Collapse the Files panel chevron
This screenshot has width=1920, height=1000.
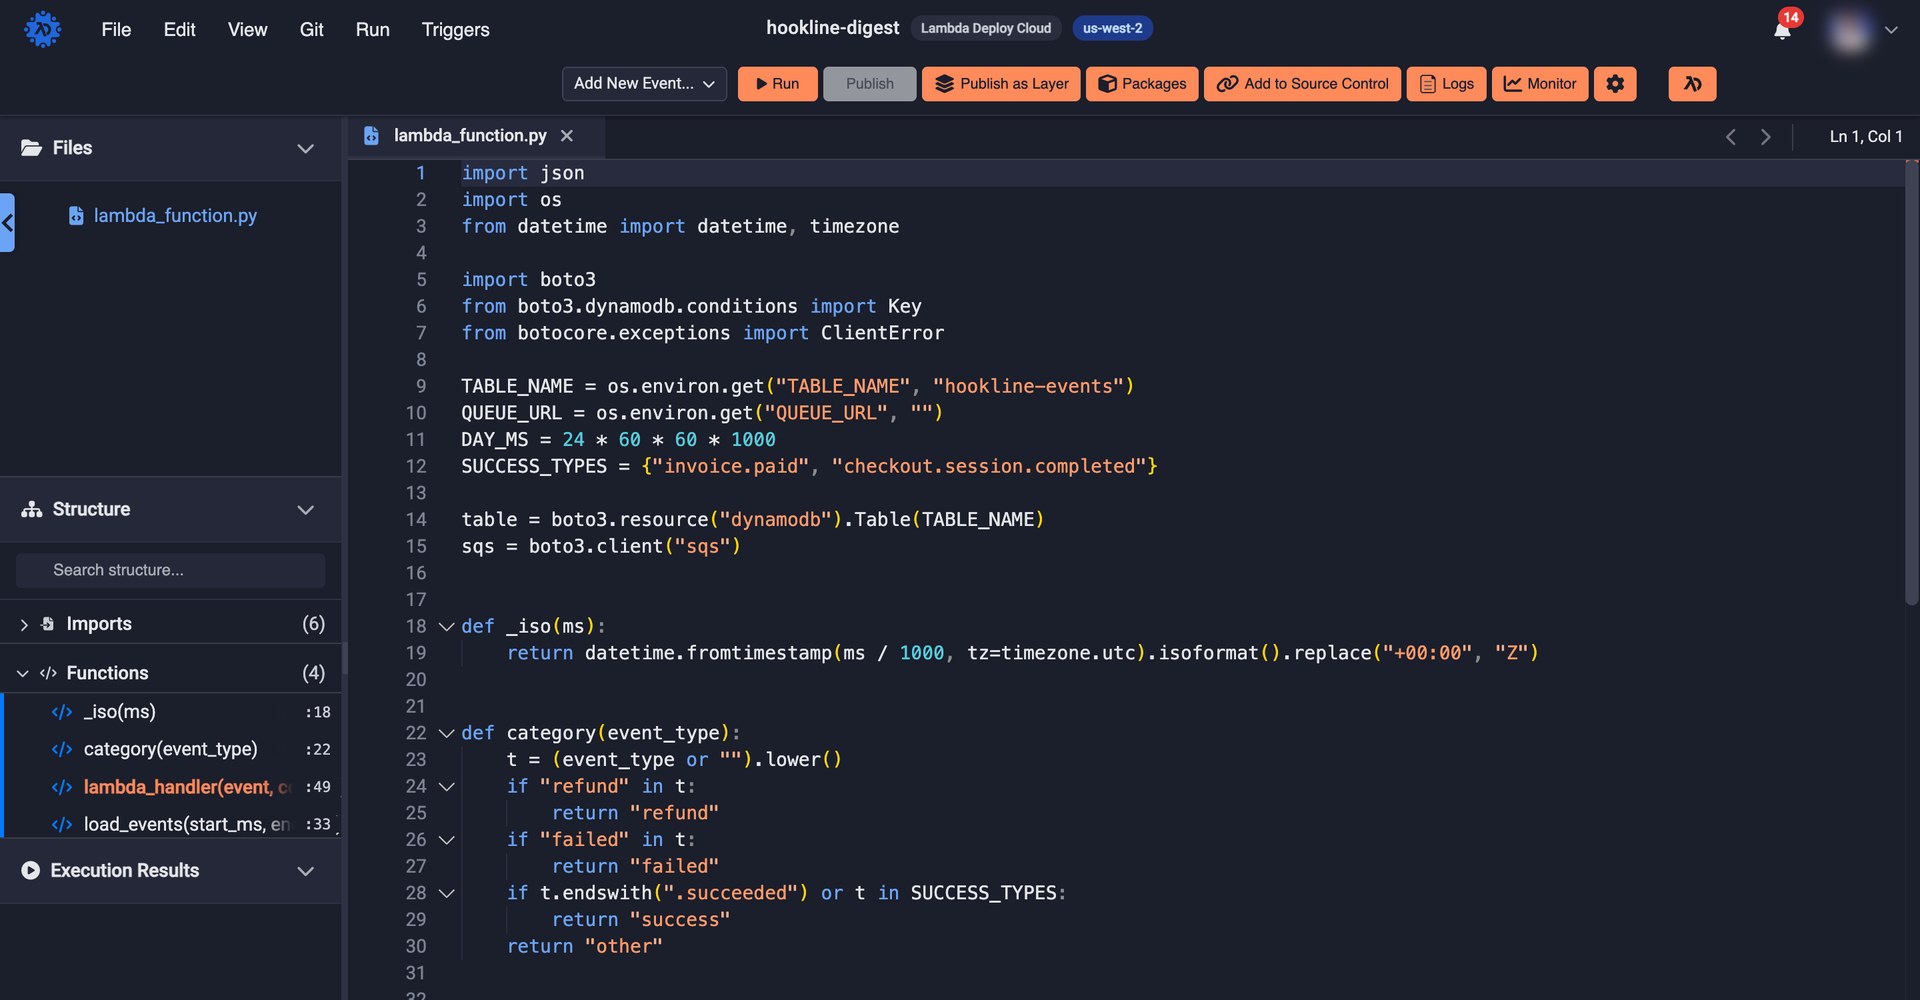click(306, 148)
